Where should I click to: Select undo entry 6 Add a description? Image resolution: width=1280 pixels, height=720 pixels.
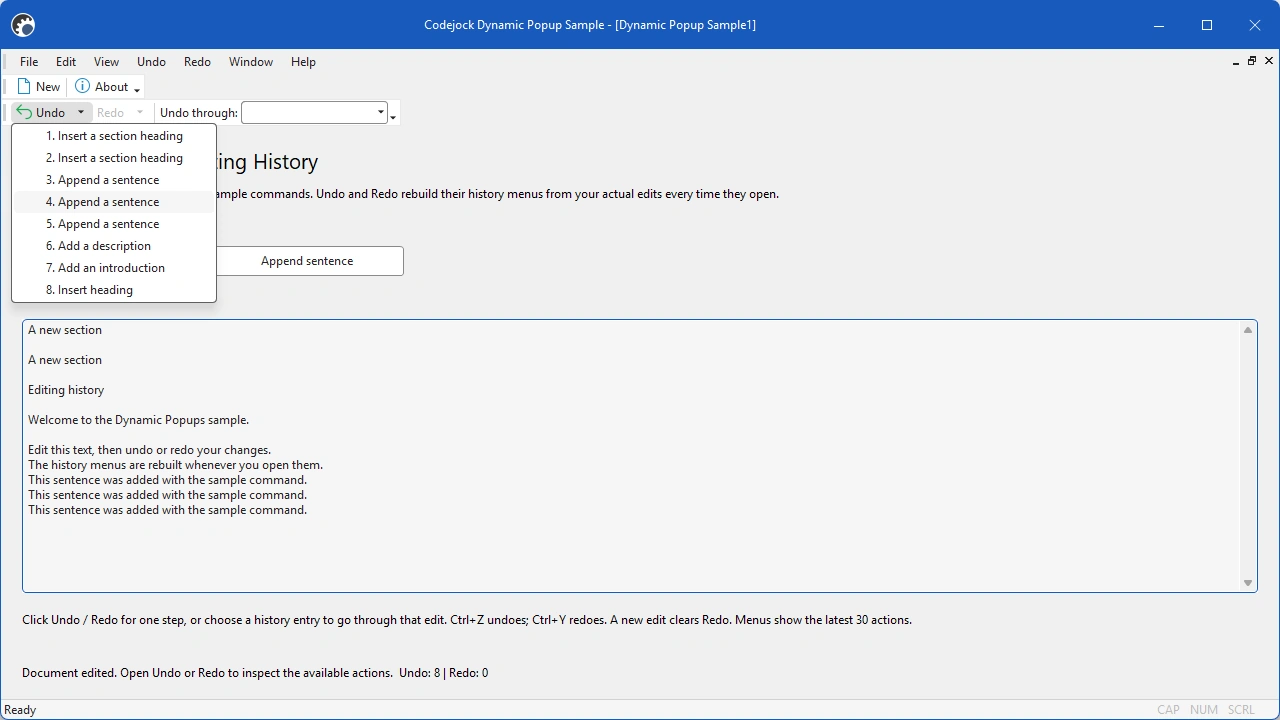(114, 246)
